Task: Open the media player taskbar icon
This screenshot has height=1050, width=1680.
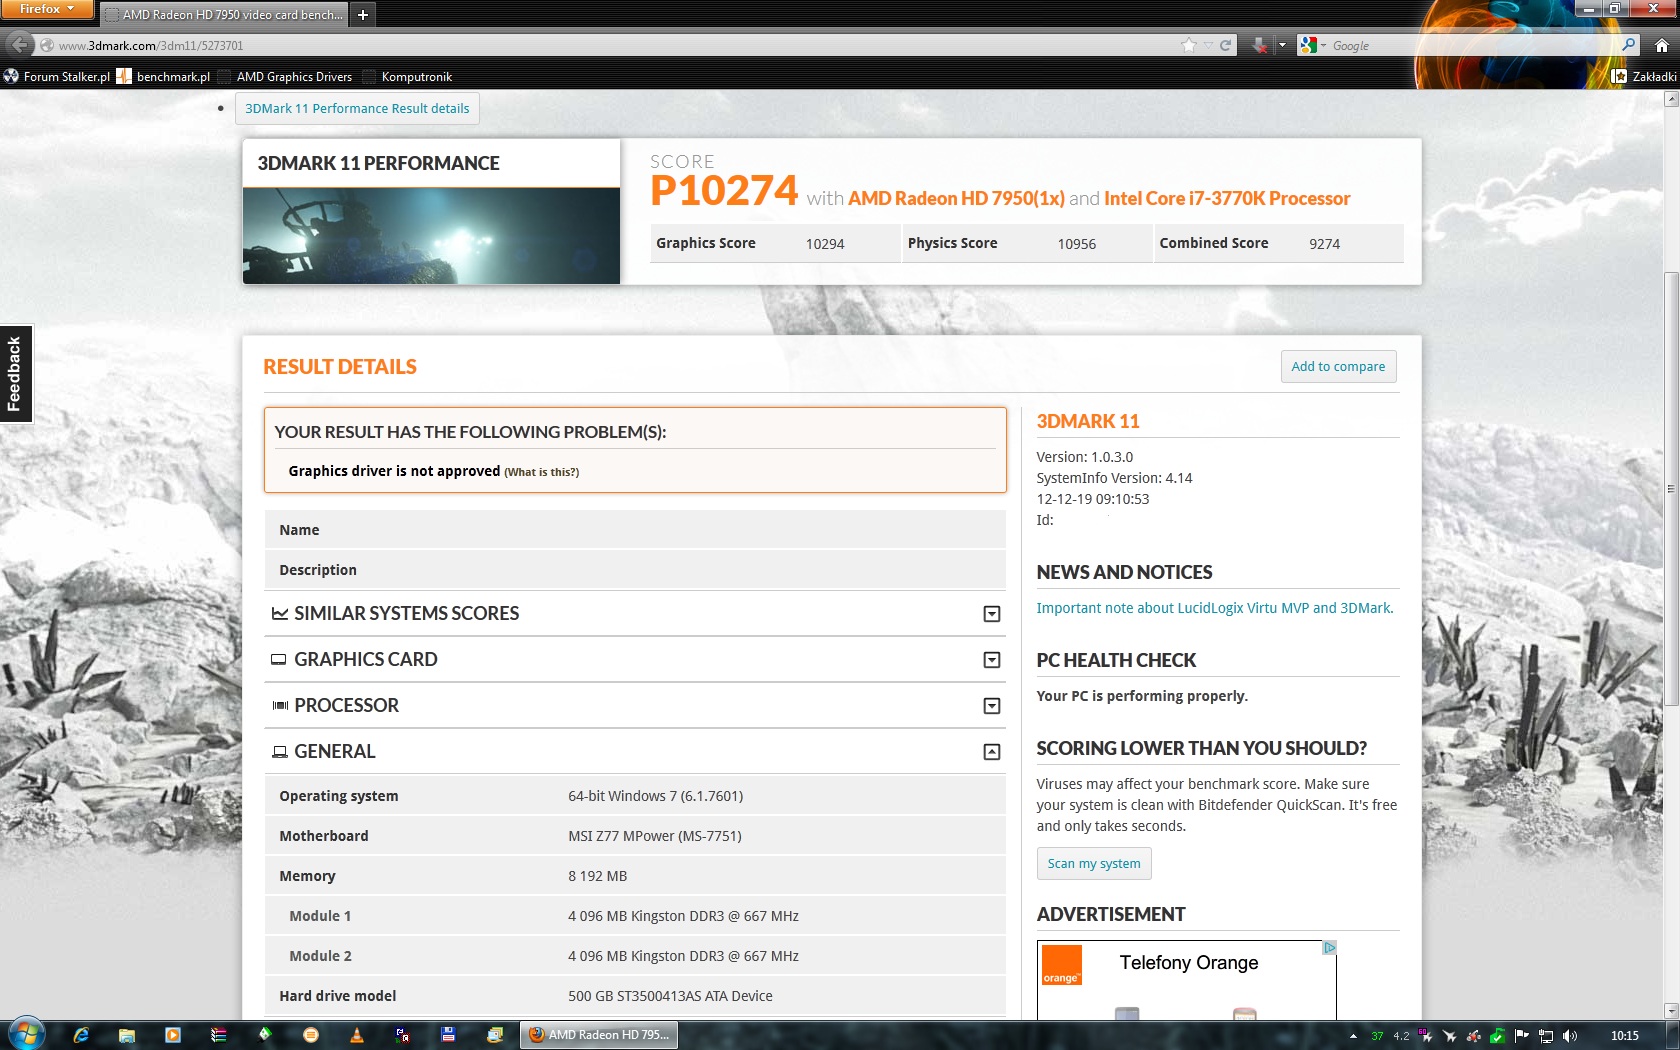Action: tap(173, 1035)
